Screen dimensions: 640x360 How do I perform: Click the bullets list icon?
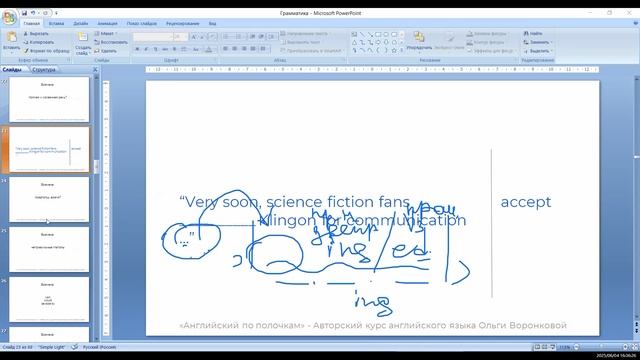227,36
